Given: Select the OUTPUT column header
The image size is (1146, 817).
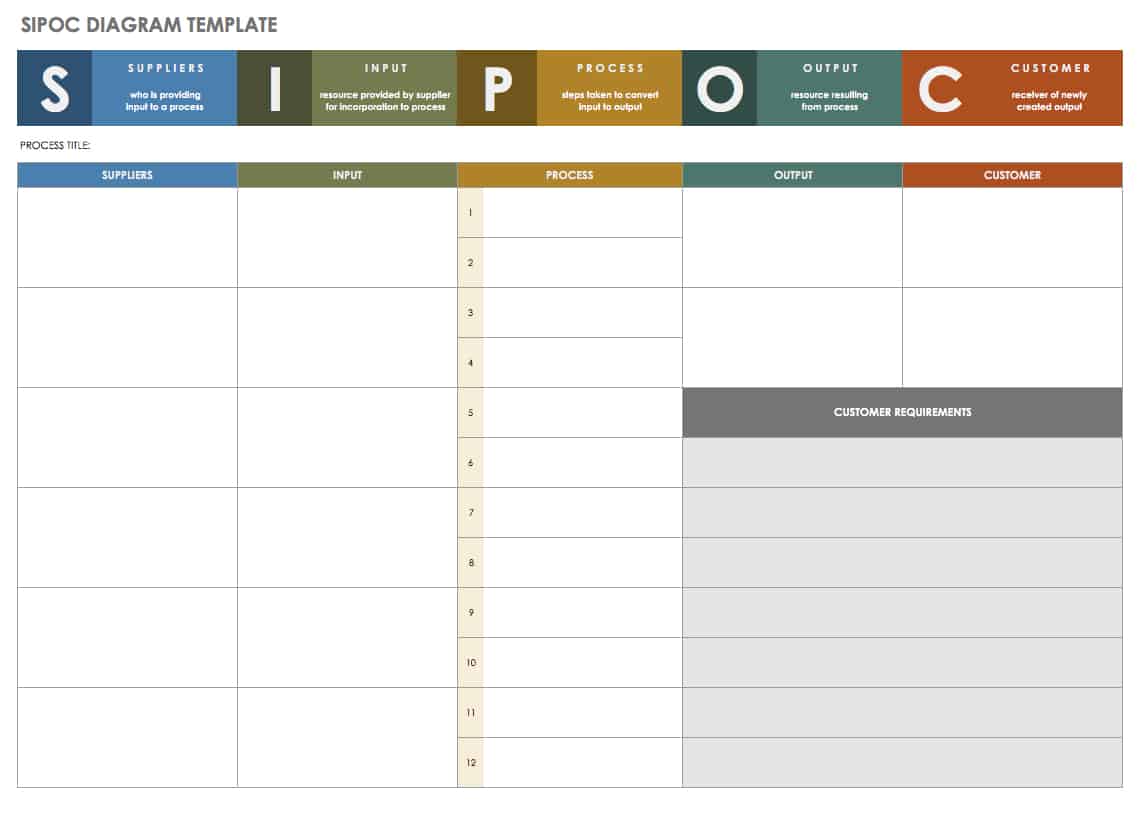Looking at the screenshot, I should click(793, 175).
